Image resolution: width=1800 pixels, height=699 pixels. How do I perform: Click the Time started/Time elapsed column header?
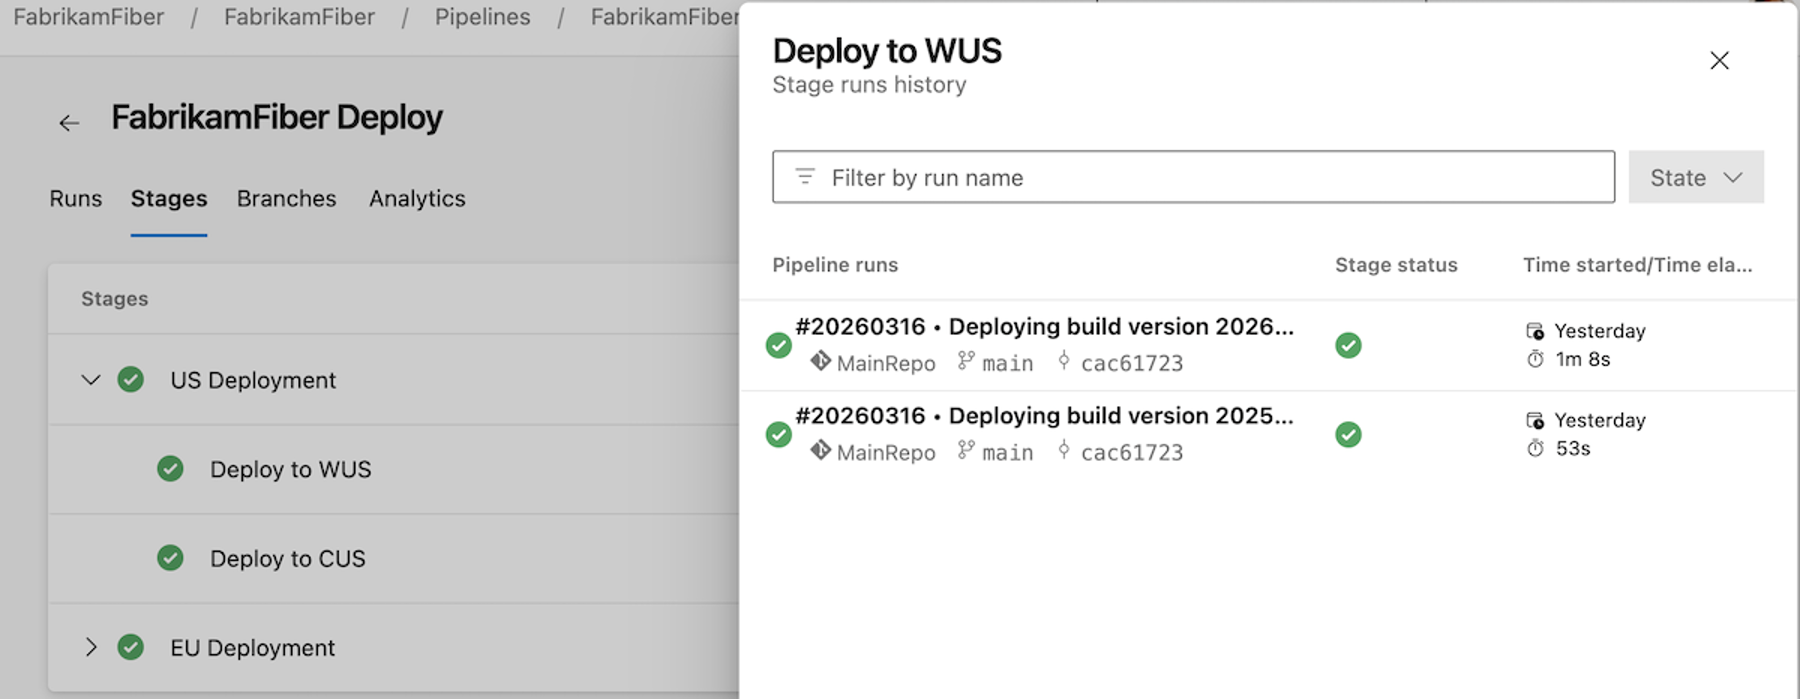pyautogui.click(x=1638, y=265)
